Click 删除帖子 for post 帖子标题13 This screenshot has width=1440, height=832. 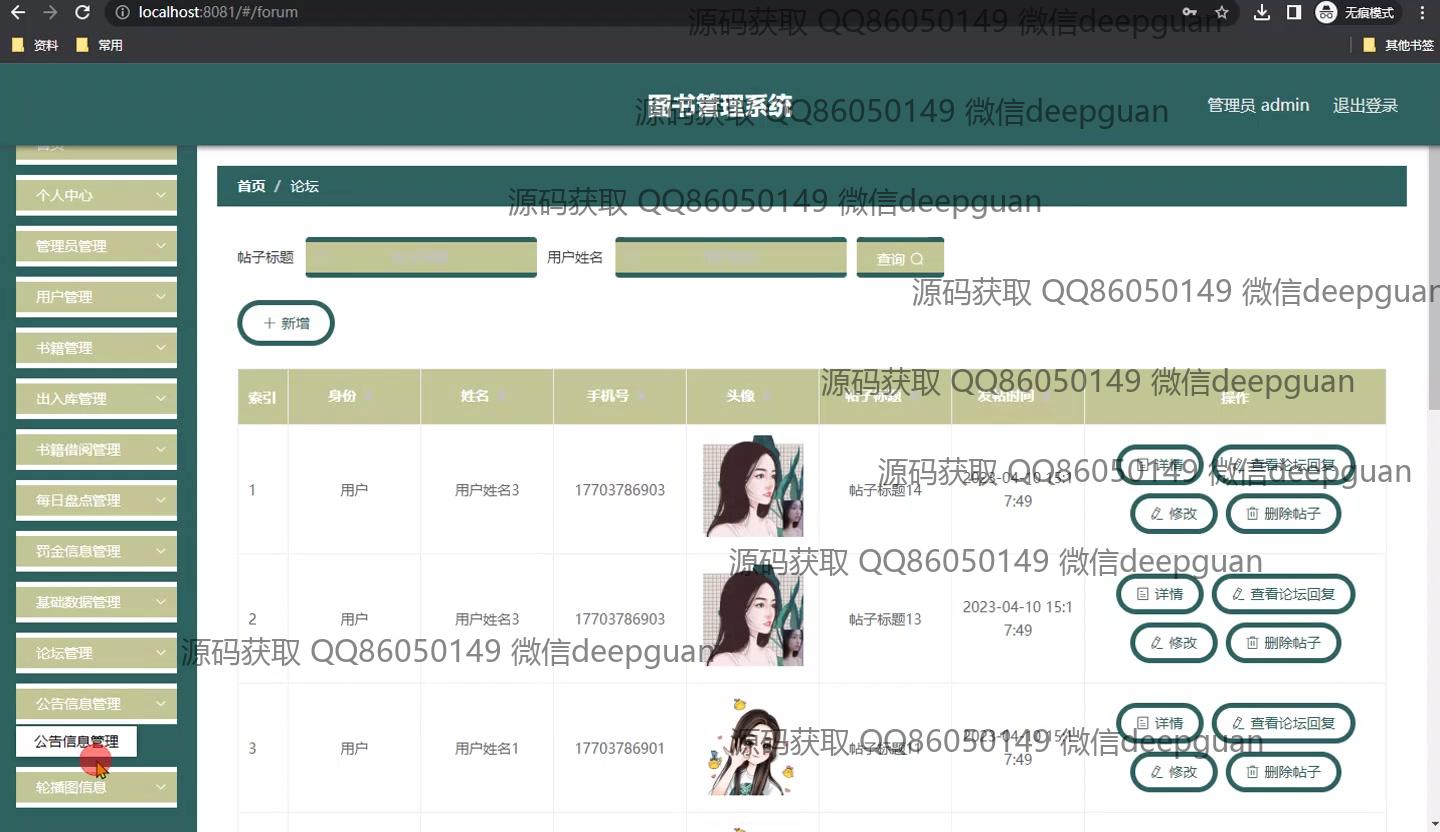[1283, 643]
